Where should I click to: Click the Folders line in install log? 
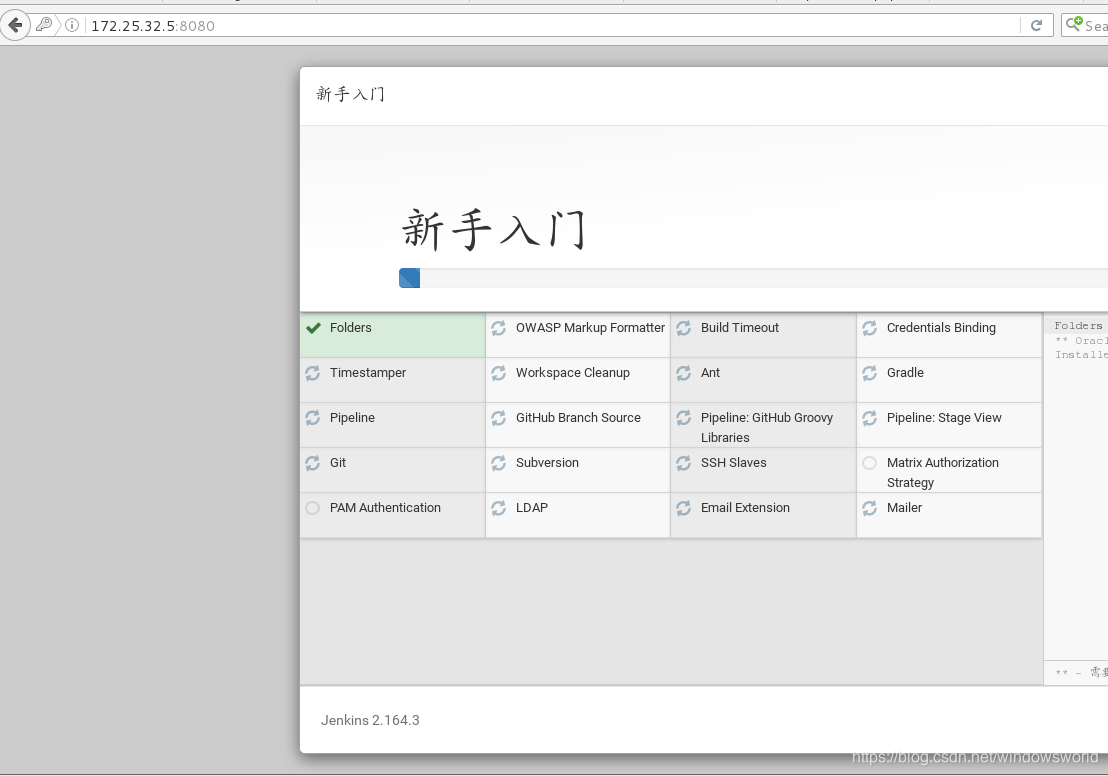click(1078, 326)
